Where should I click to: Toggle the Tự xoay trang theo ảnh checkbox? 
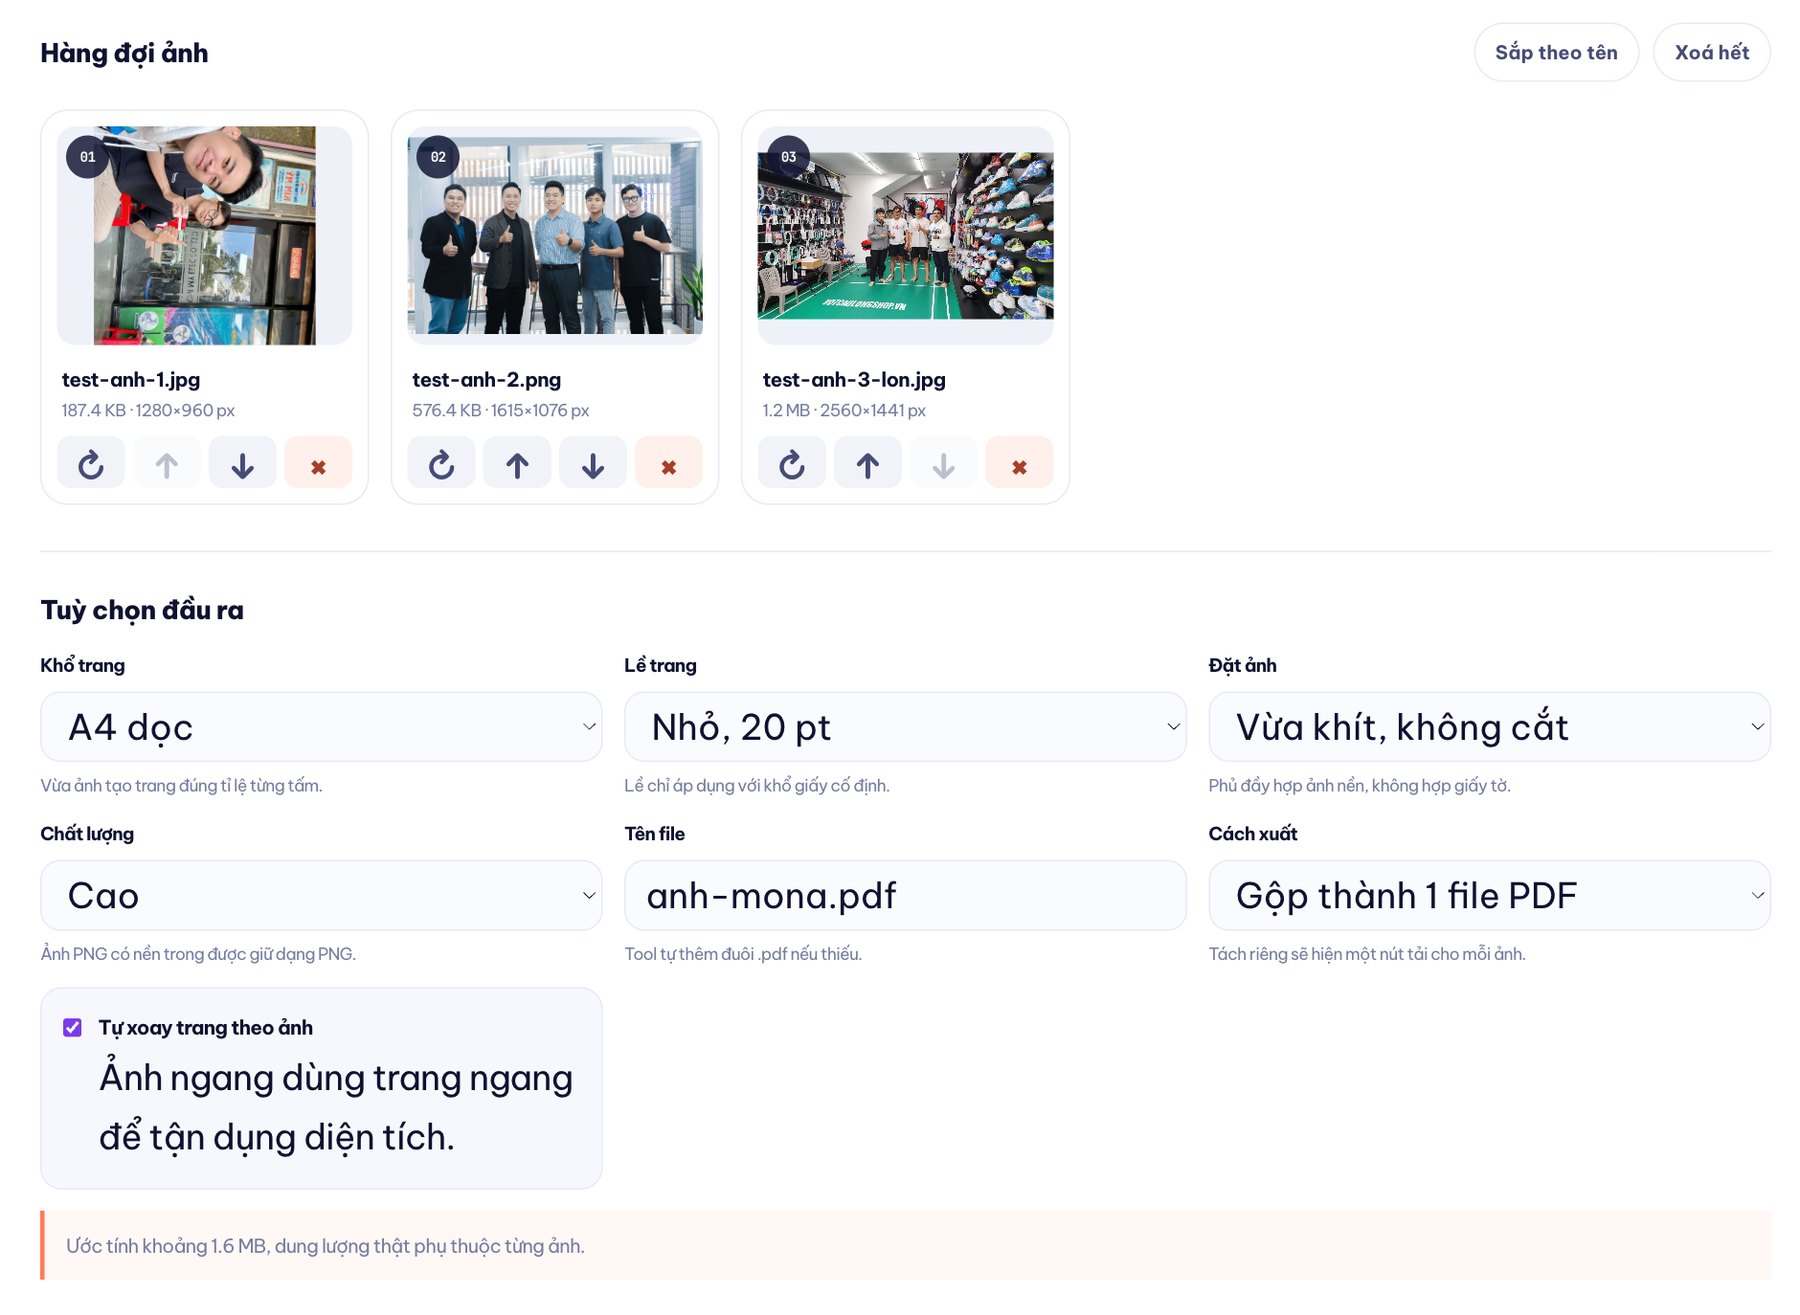click(72, 1027)
